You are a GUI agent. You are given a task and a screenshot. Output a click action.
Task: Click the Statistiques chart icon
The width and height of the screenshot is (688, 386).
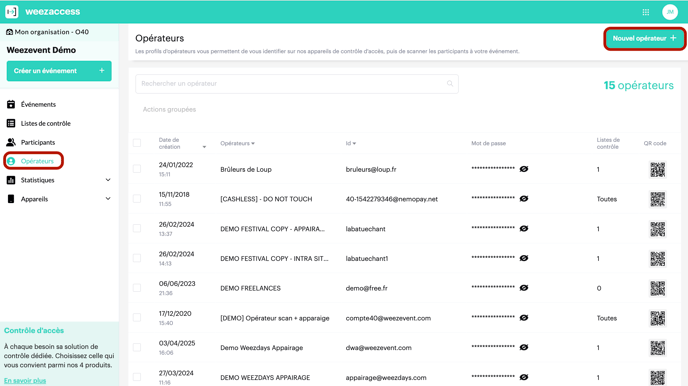tap(11, 180)
